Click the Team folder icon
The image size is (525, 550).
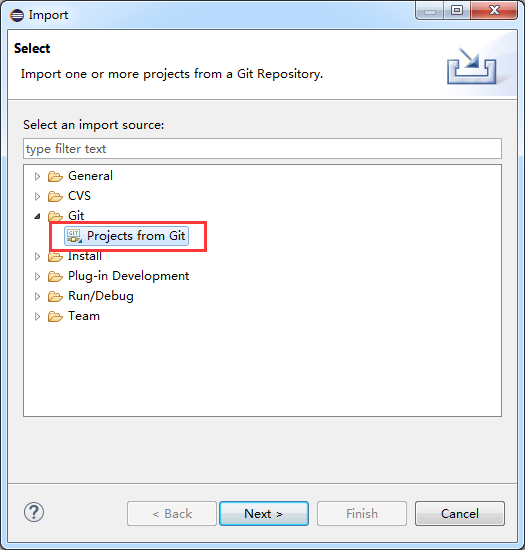click(55, 316)
